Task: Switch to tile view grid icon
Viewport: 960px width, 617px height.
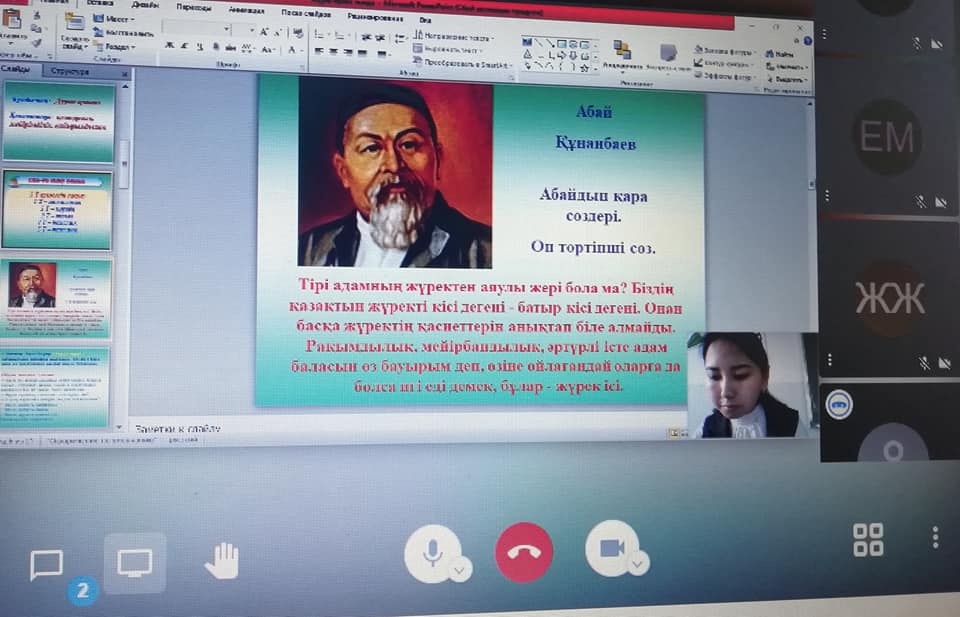Action: pos(867,540)
